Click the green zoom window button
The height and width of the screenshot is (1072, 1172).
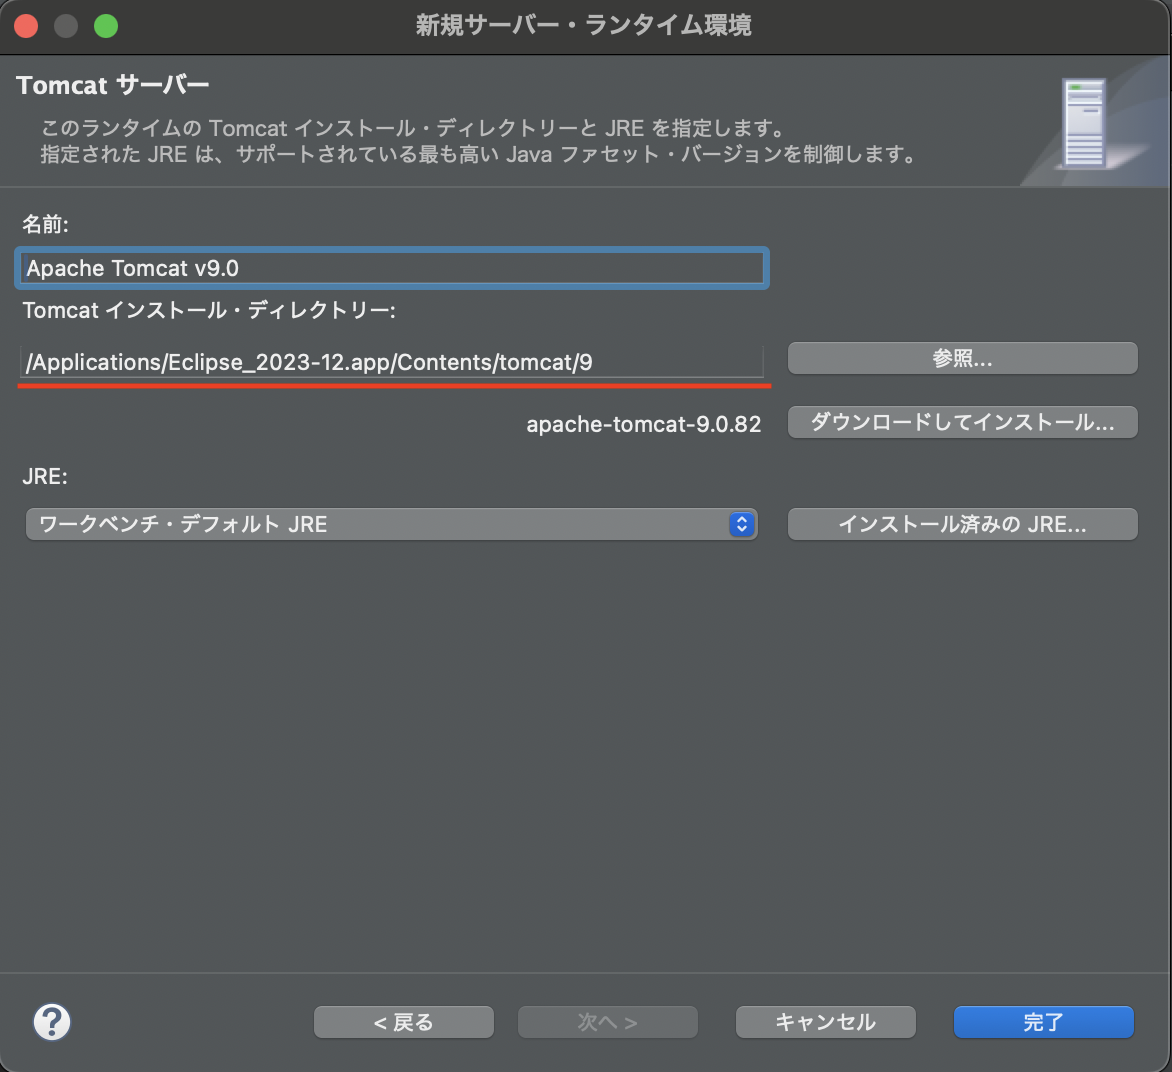point(106,26)
